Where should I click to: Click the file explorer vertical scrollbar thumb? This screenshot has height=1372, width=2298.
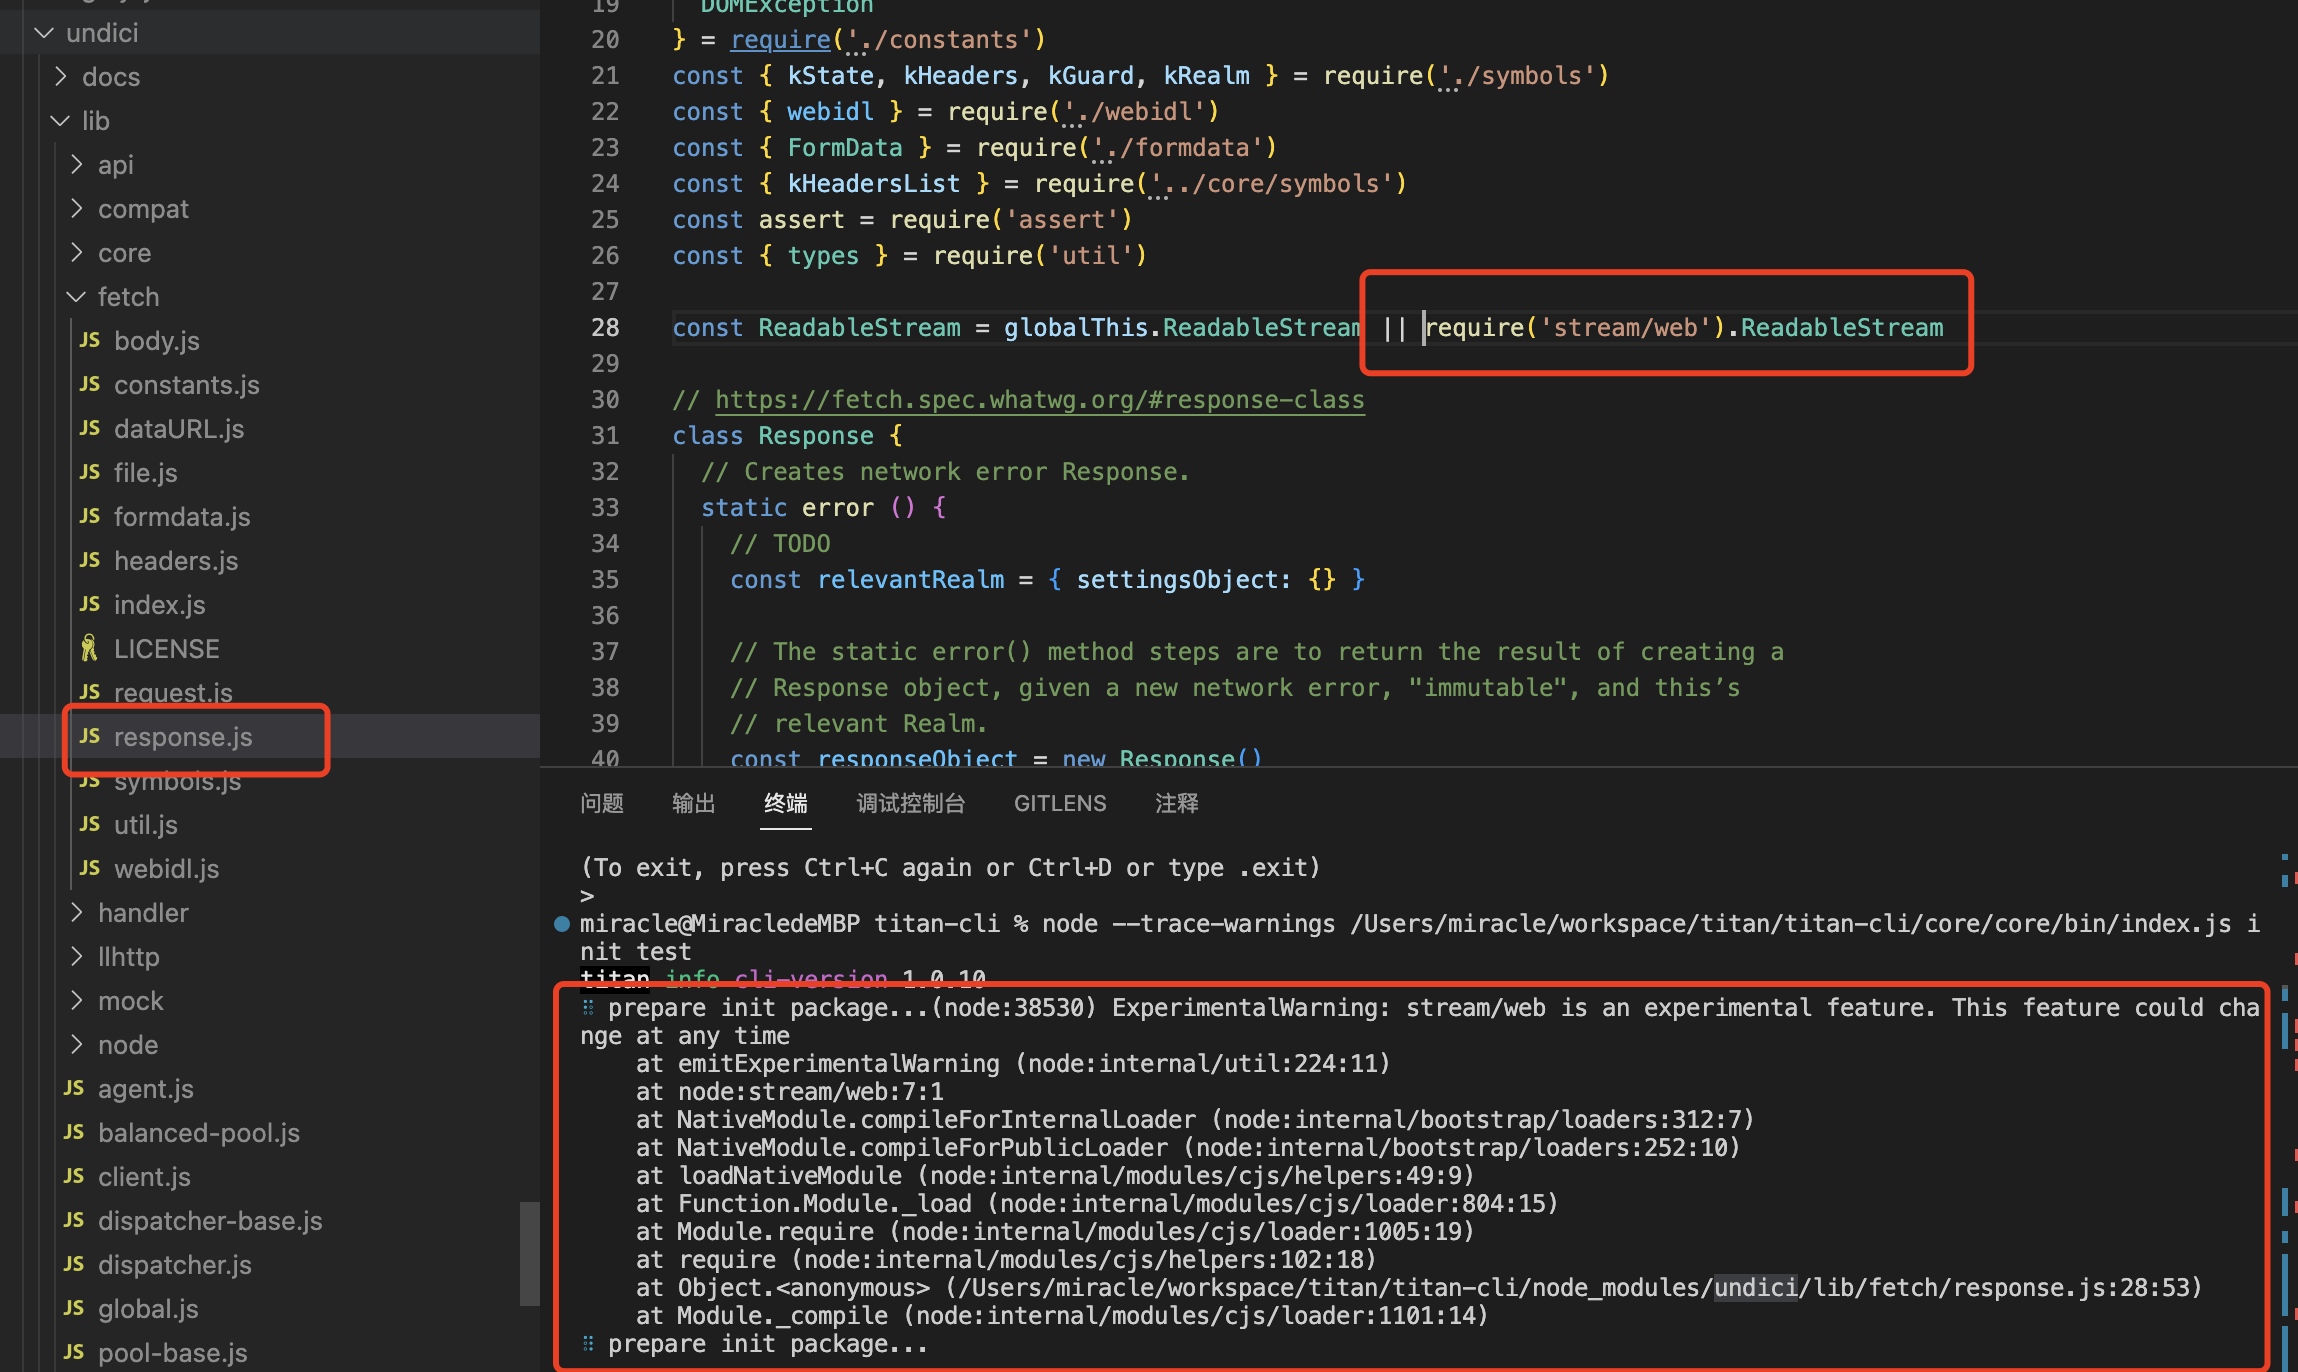529,1253
